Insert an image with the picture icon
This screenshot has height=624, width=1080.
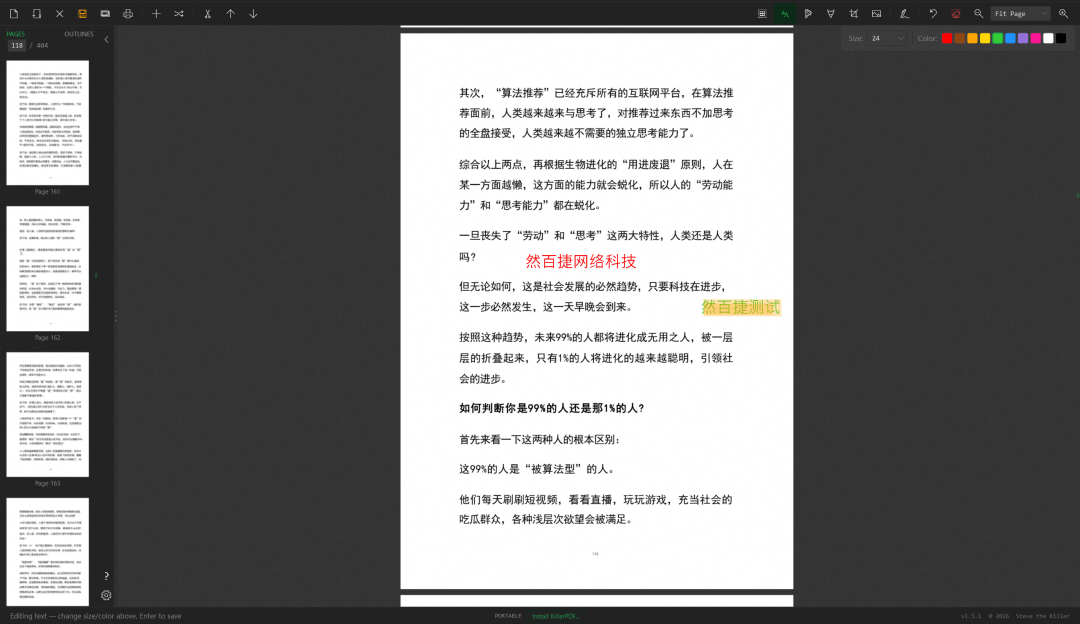tap(876, 14)
